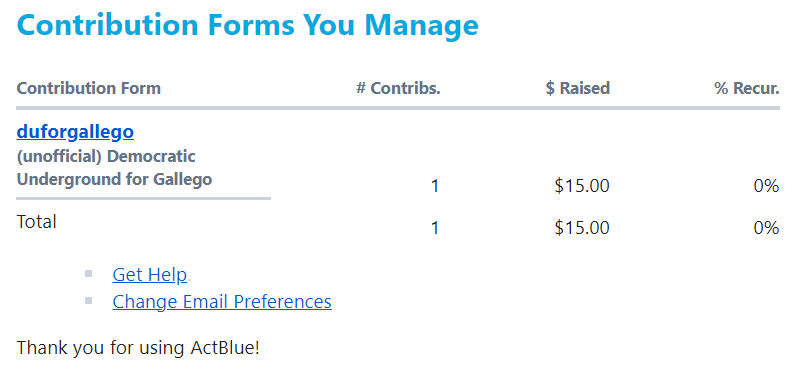Image resolution: width=788 pixels, height=373 pixels.
Task: Open the duforgallego contribution form link
Action: 75,132
